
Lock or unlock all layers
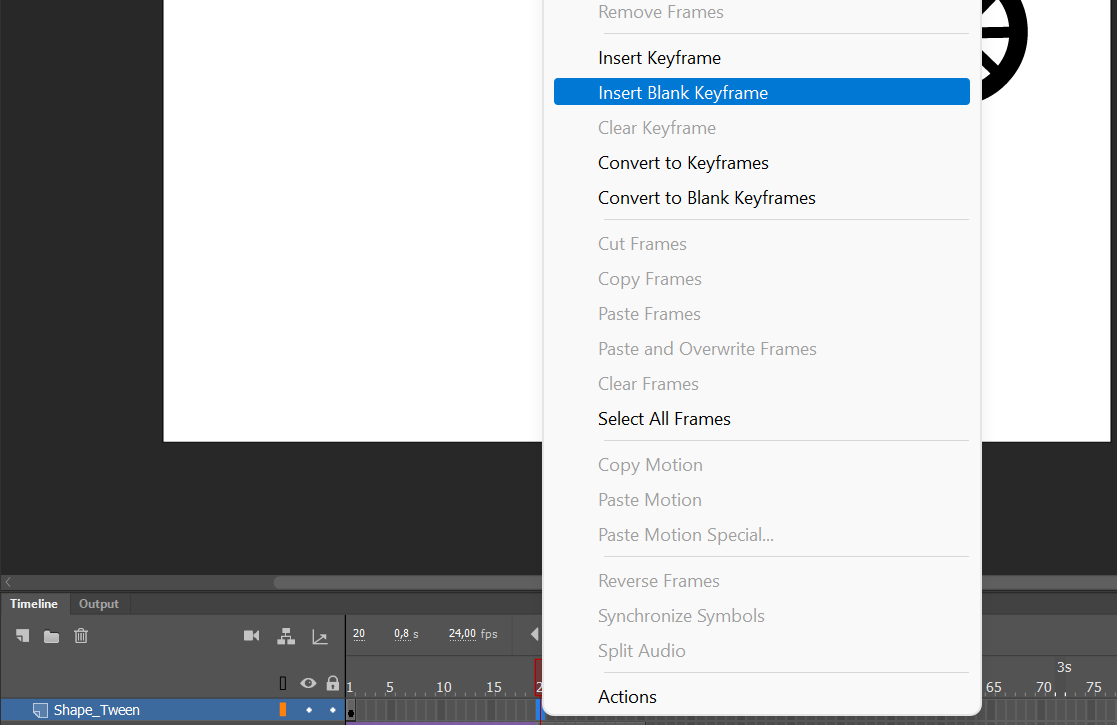click(333, 683)
